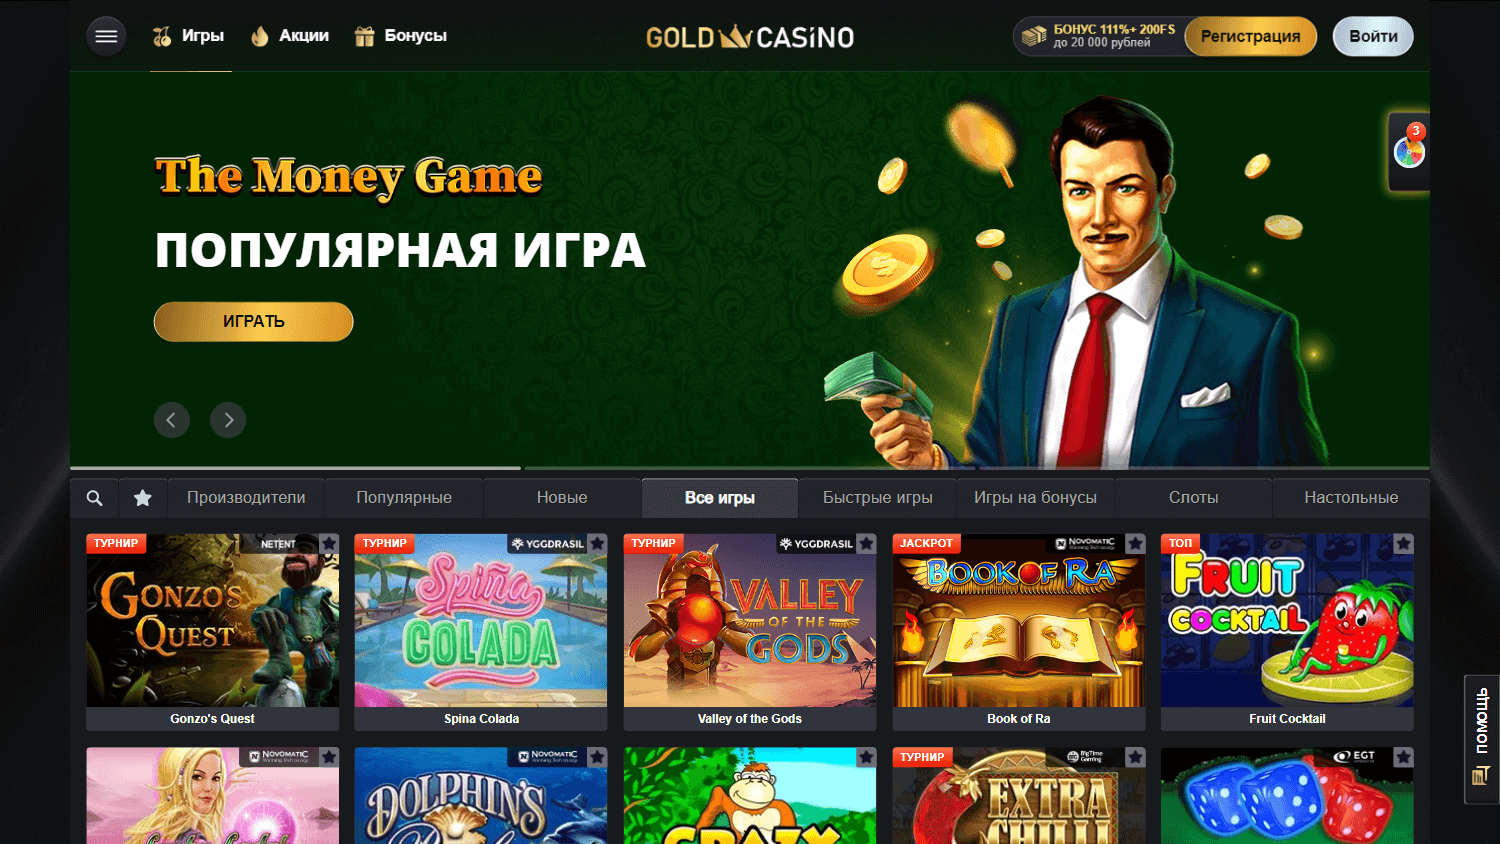Open the hamburger menu
This screenshot has width=1500, height=844.
pos(106,37)
